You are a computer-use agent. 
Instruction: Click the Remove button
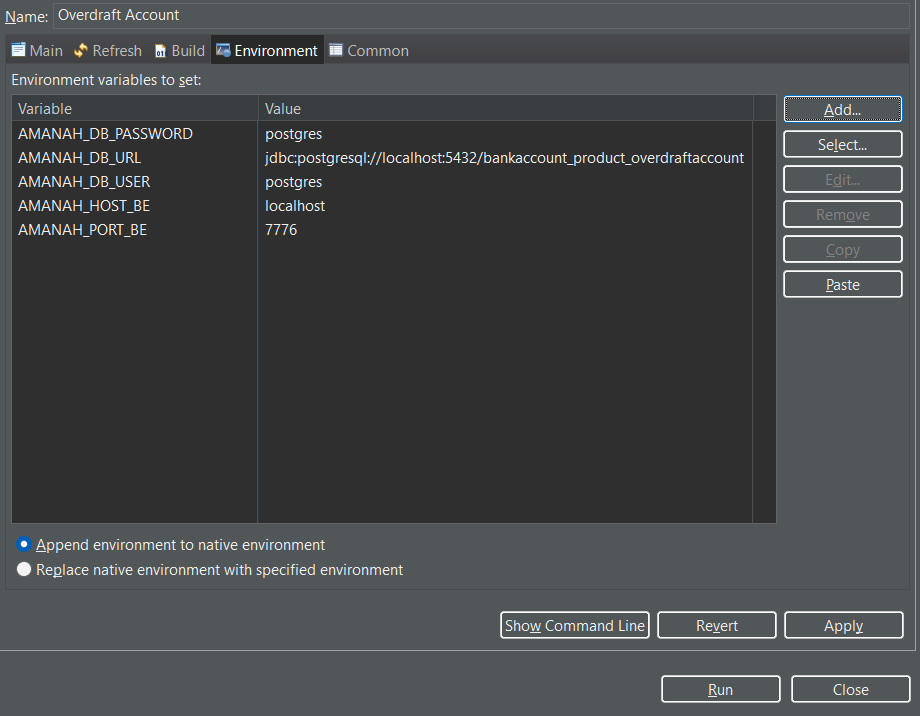(x=843, y=215)
